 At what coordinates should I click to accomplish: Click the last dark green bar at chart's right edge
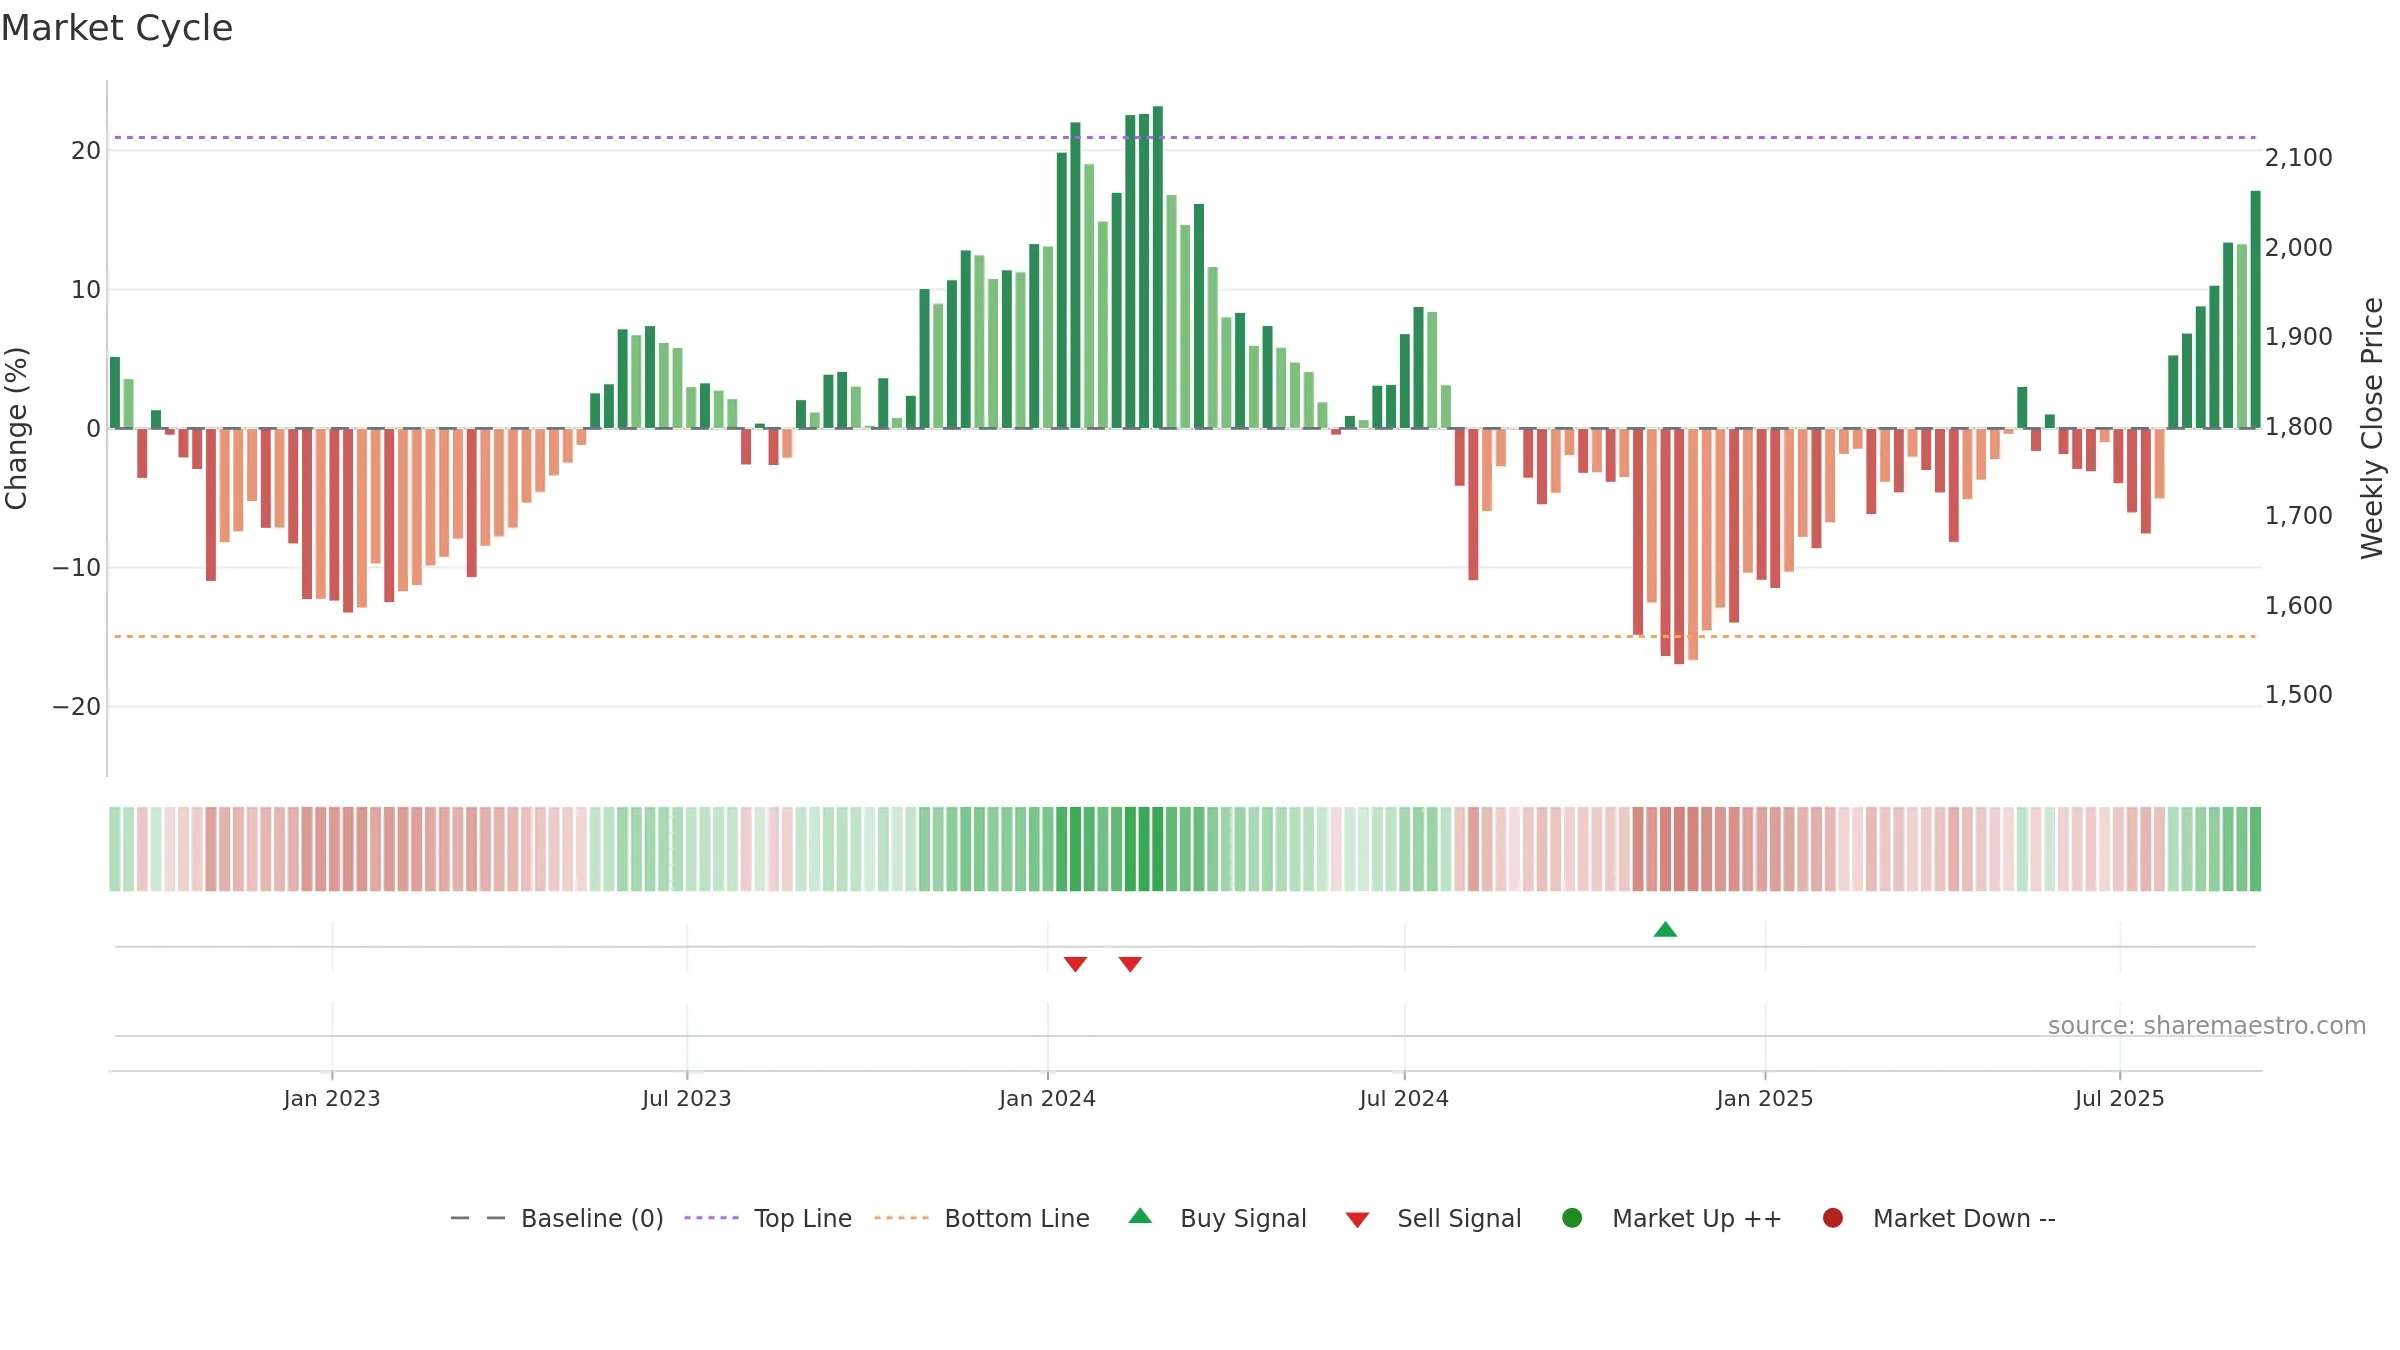(2255, 309)
